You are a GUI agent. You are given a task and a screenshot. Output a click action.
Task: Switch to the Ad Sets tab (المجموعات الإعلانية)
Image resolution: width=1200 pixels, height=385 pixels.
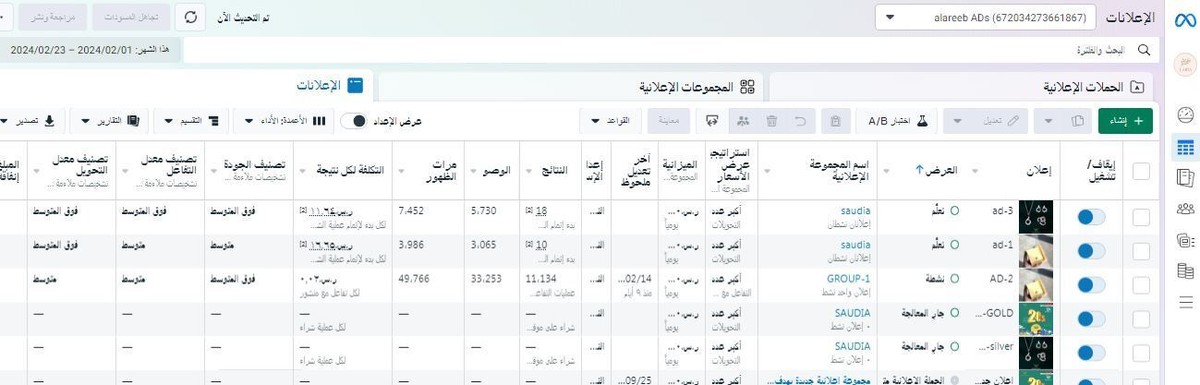pos(570,88)
